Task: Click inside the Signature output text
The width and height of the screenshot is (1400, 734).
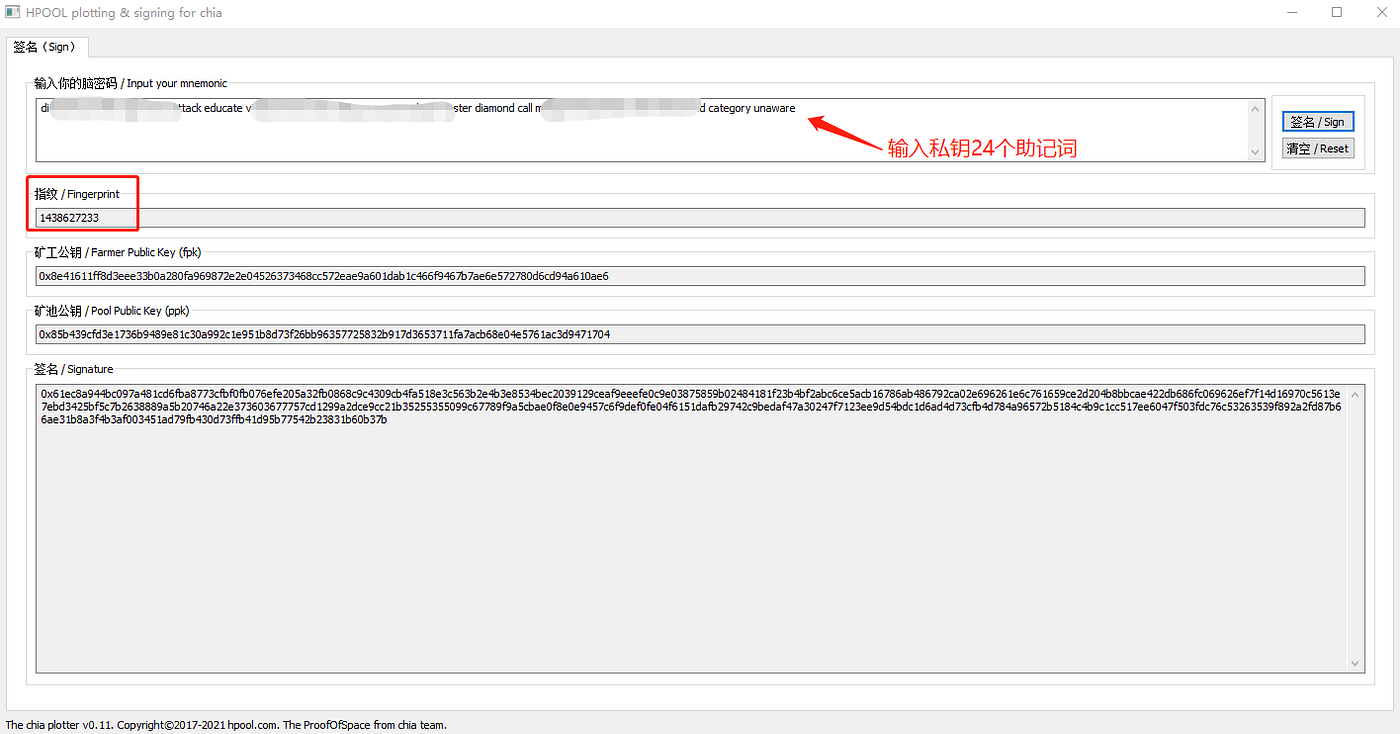Action: [690, 406]
